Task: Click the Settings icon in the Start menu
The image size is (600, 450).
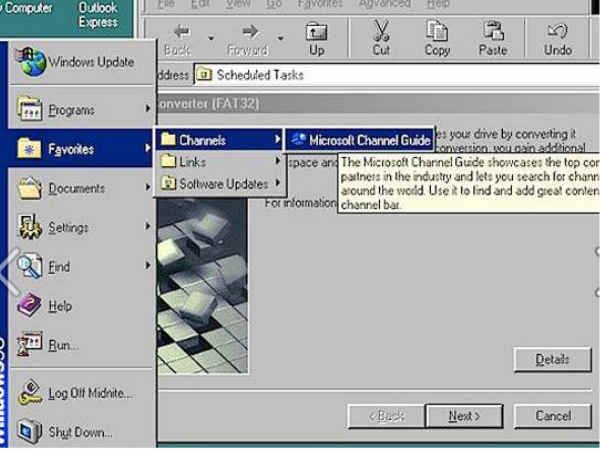Action: pyautogui.click(x=29, y=227)
